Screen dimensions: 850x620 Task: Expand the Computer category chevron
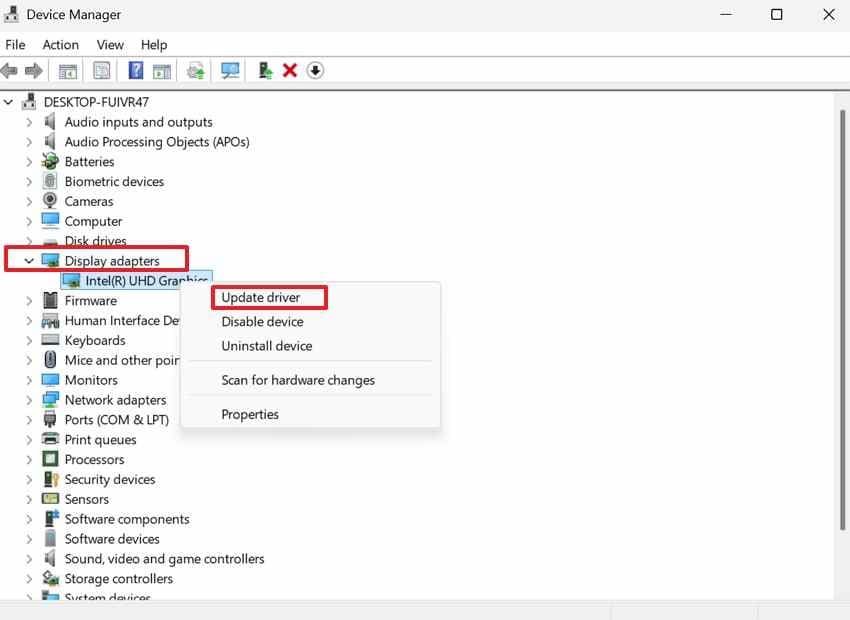coord(29,221)
